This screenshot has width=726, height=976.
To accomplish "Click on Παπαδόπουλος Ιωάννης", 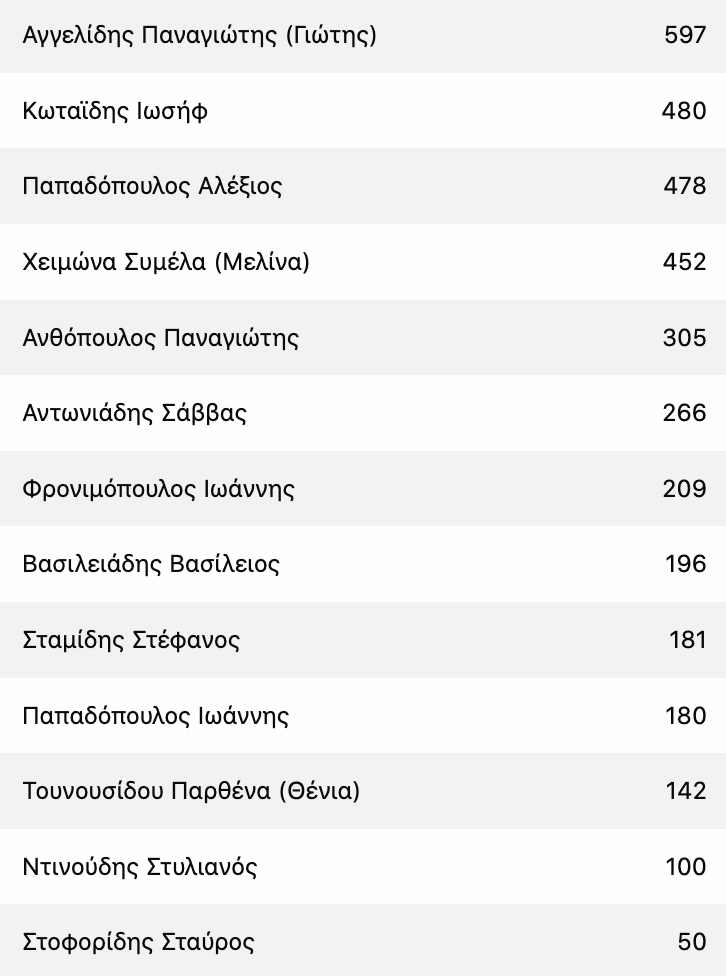I will (x=156, y=716).
